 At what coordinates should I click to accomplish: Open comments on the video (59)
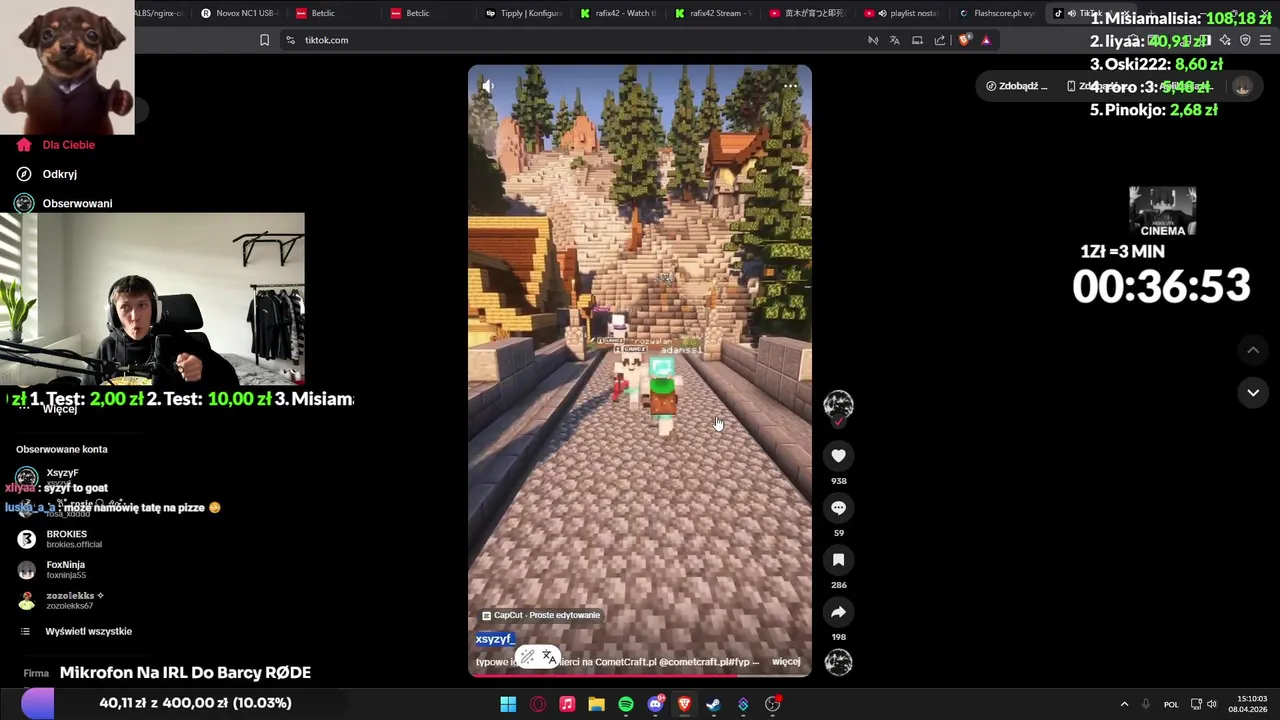pos(838,508)
